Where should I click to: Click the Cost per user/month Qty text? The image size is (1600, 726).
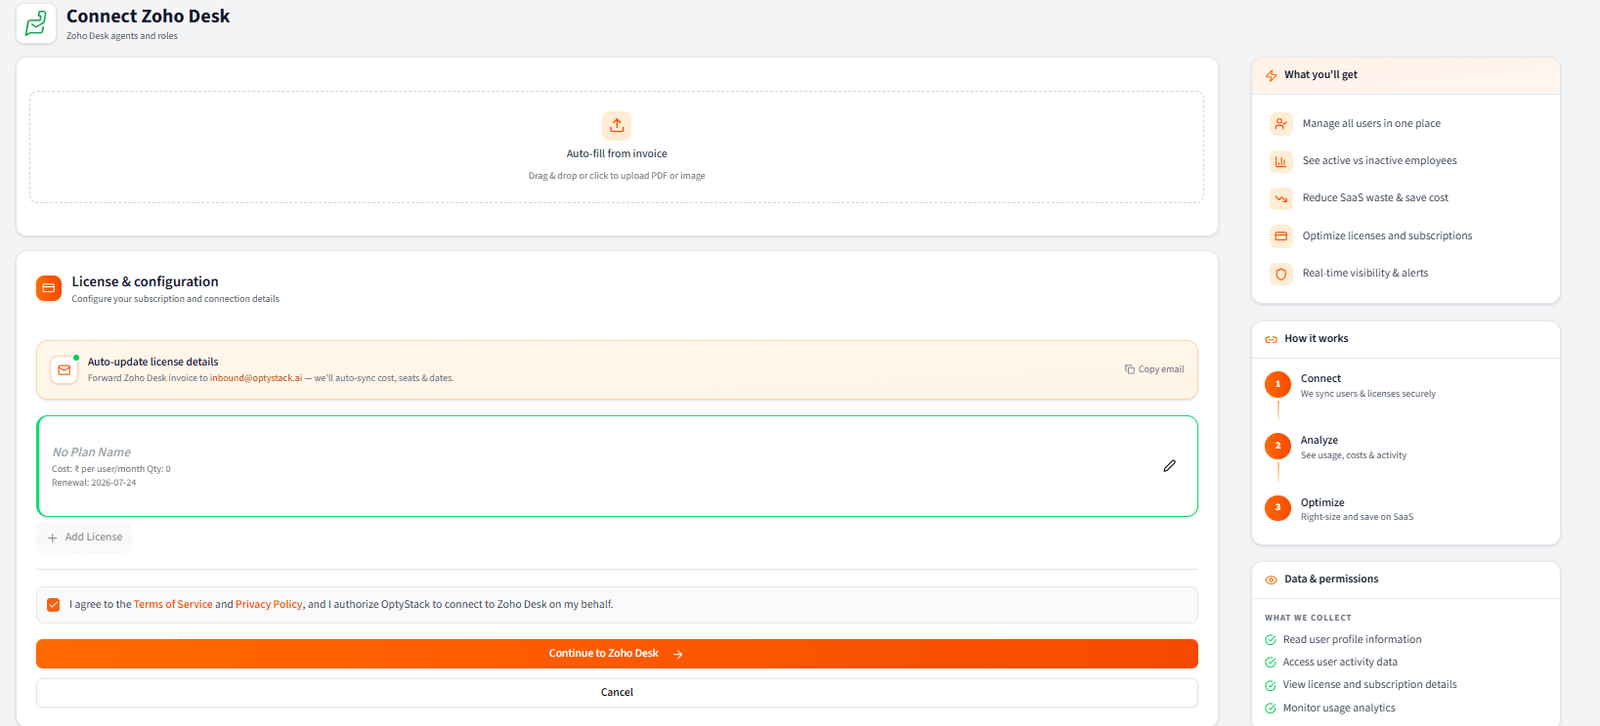pos(111,469)
